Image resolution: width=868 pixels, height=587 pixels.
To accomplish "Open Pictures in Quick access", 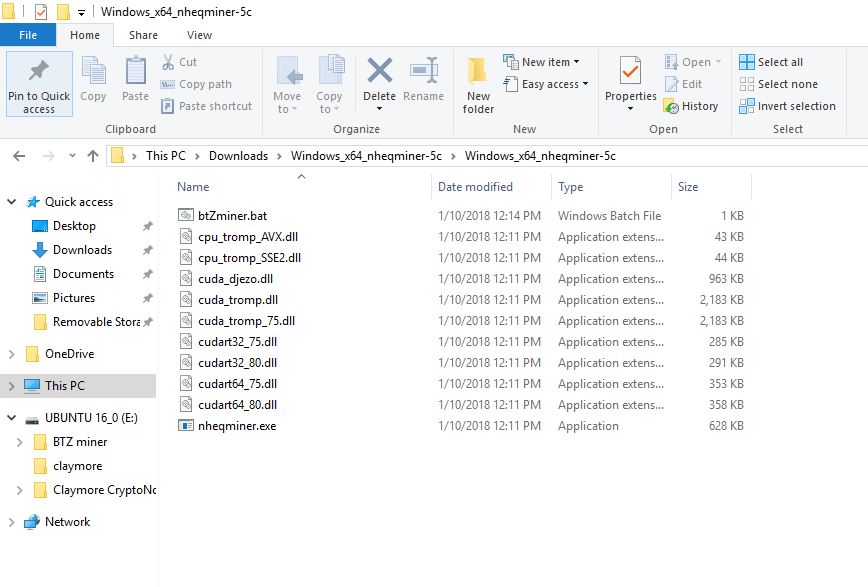I will point(74,298).
